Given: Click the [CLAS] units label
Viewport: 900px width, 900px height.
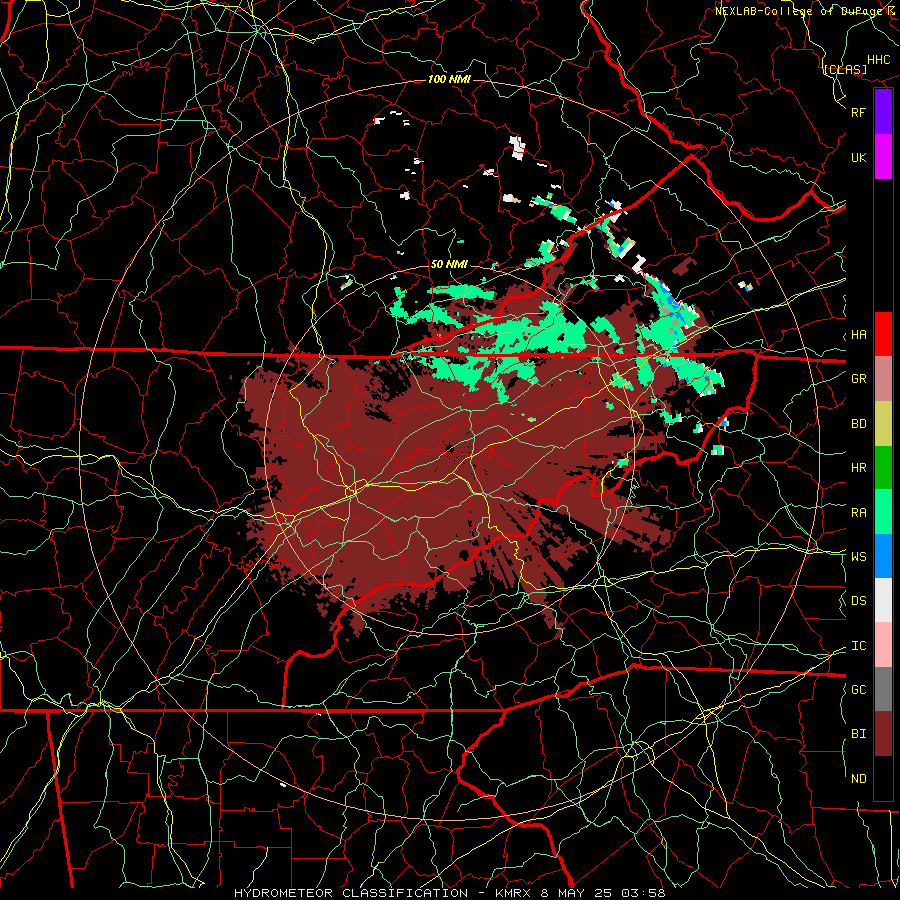Looking at the screenshot, I should 845,70.
